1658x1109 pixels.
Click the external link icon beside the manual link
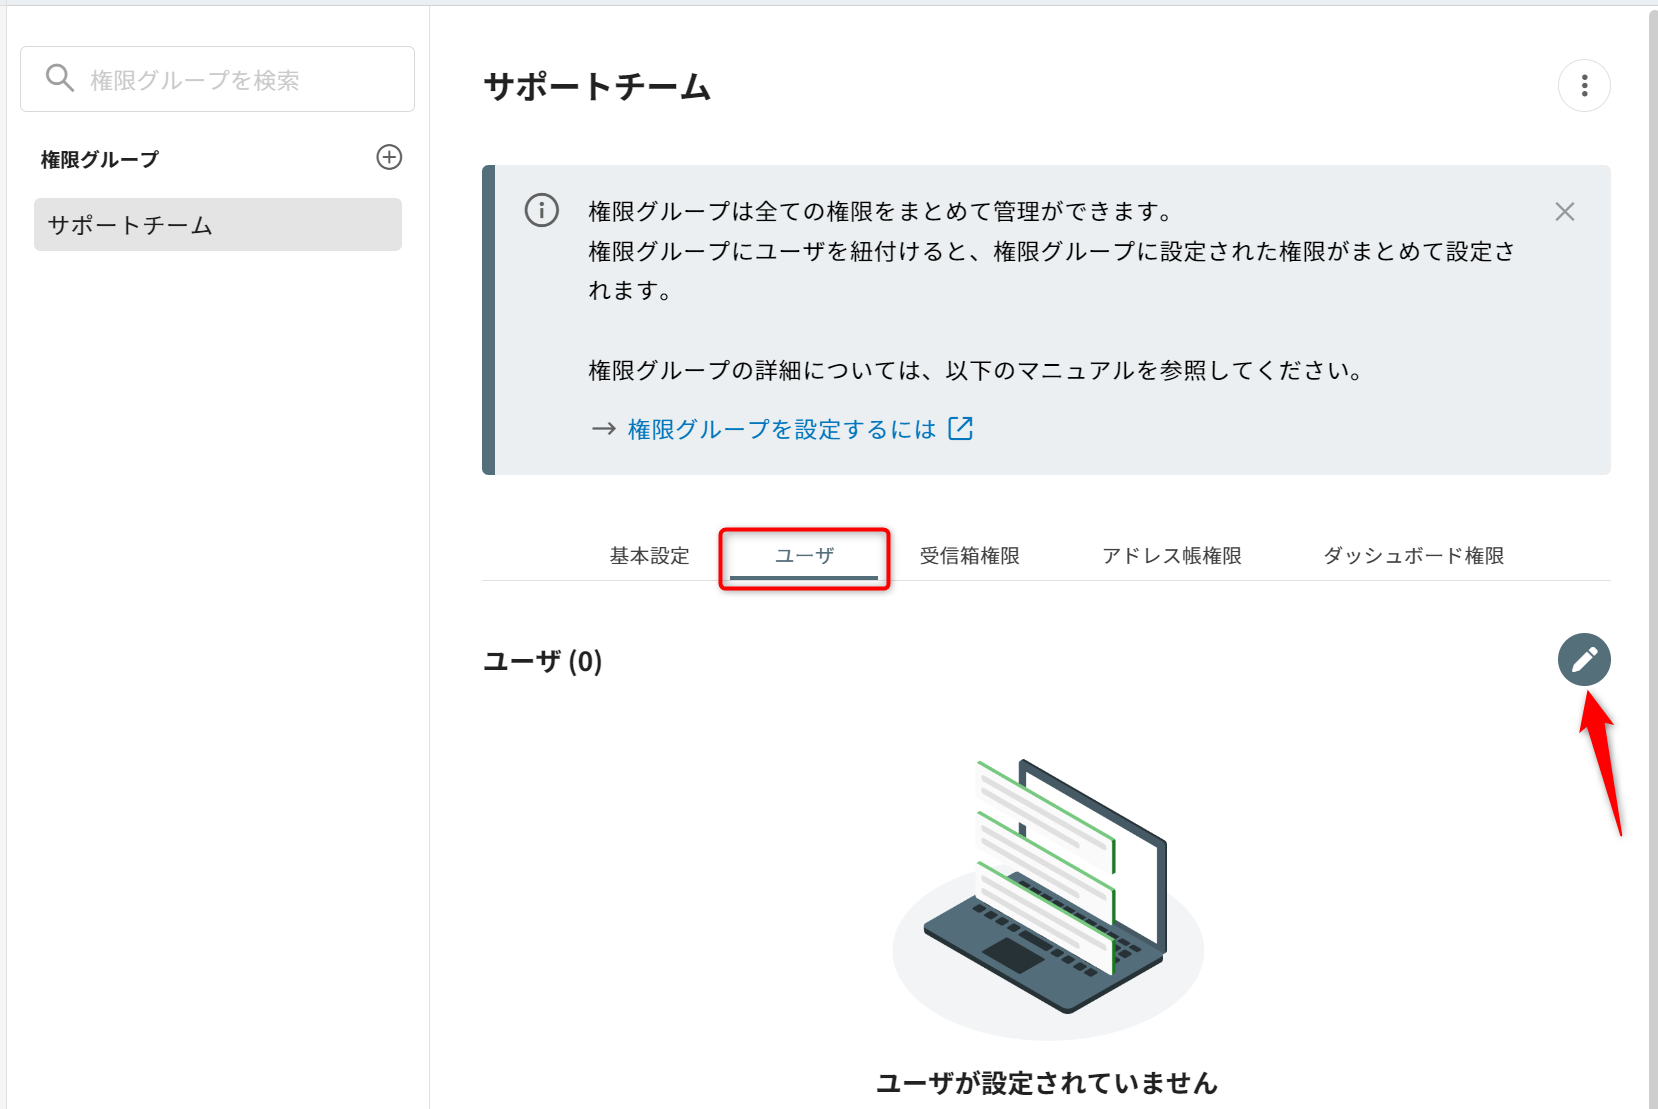click(x=960, y=428)
